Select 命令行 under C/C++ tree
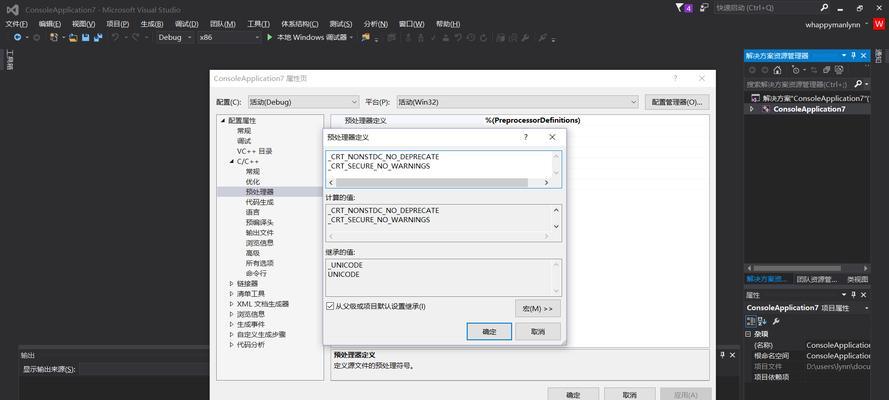 (x=256, y=273)
